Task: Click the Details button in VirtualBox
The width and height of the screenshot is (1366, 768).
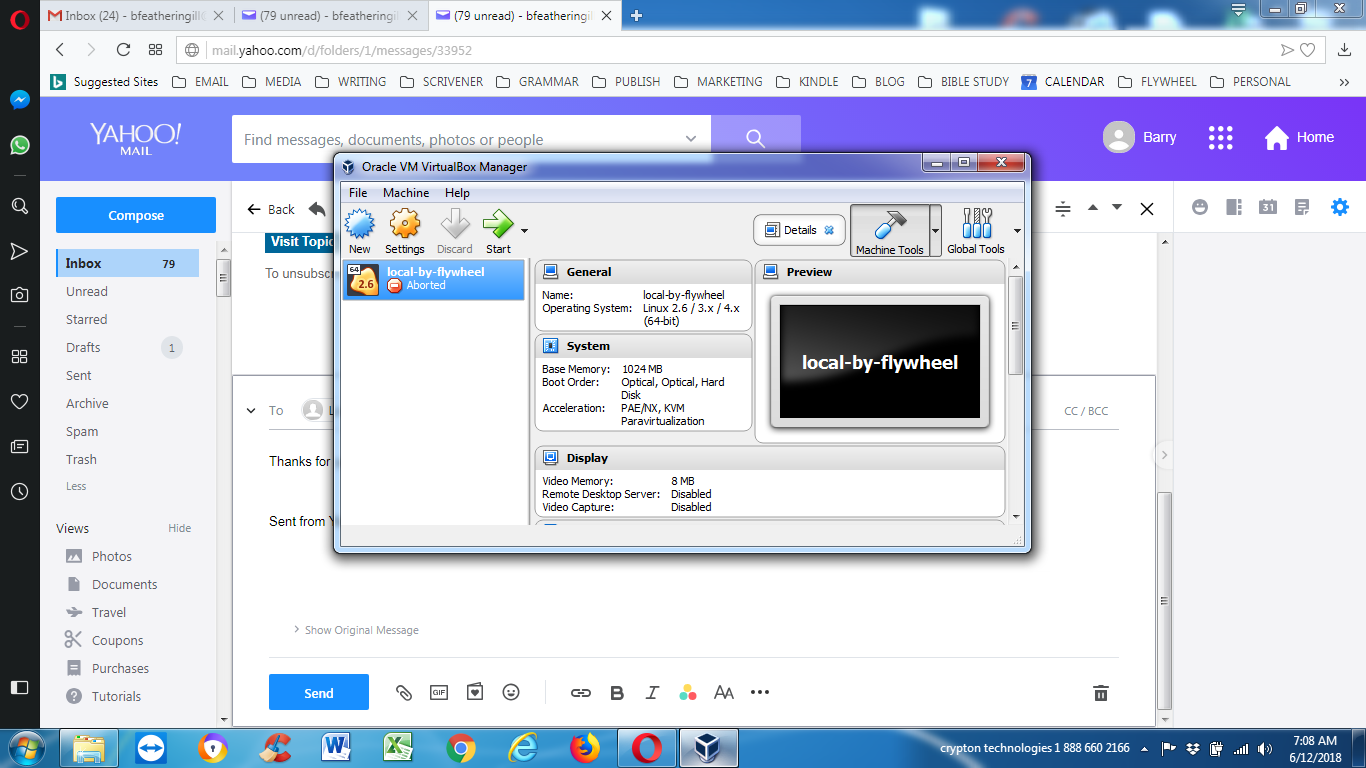Action: pyautogui.click(x=799, y=230)
